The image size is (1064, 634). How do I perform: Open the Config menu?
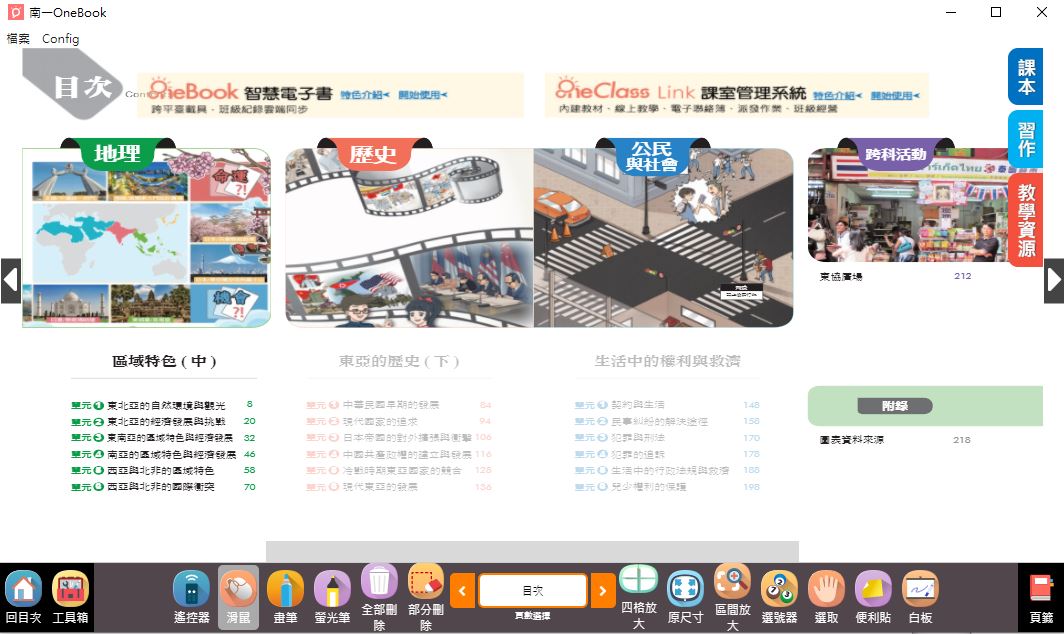pos(60,39)
